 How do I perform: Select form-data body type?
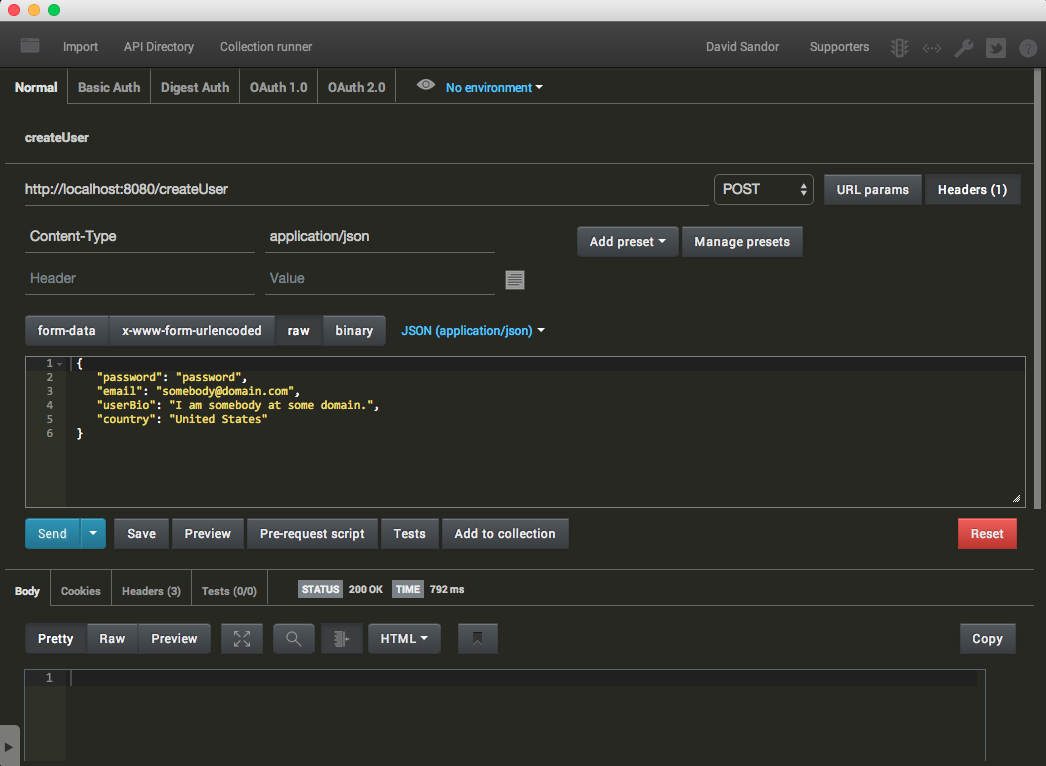point(67,330)
